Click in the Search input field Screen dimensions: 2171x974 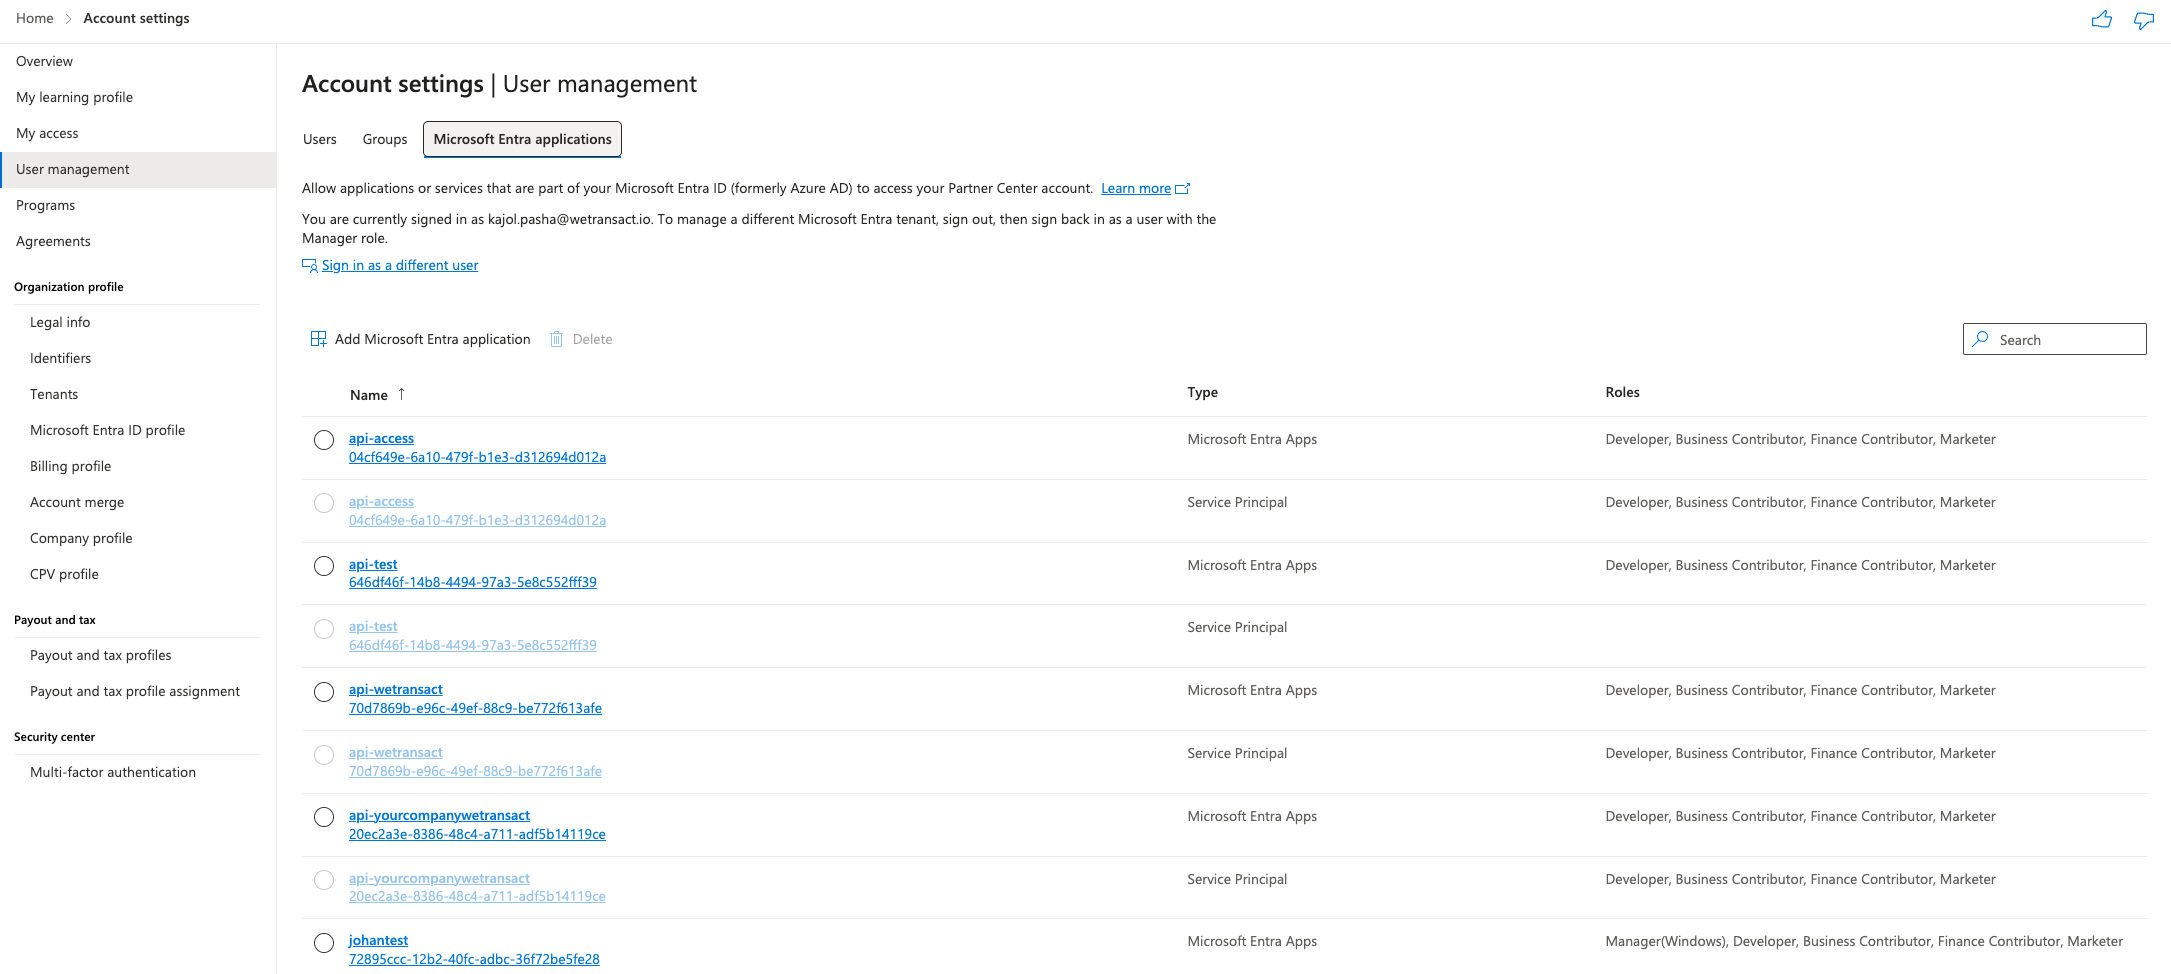(2054, 339)
